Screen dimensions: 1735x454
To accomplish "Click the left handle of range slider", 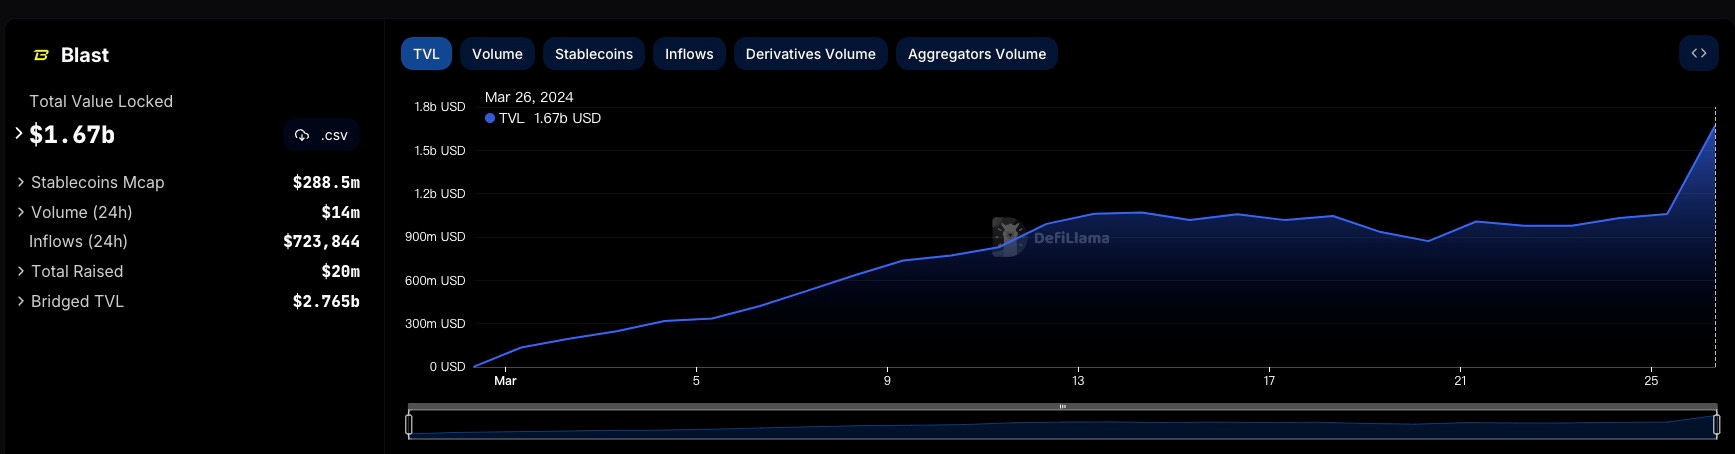I will 409,425.
